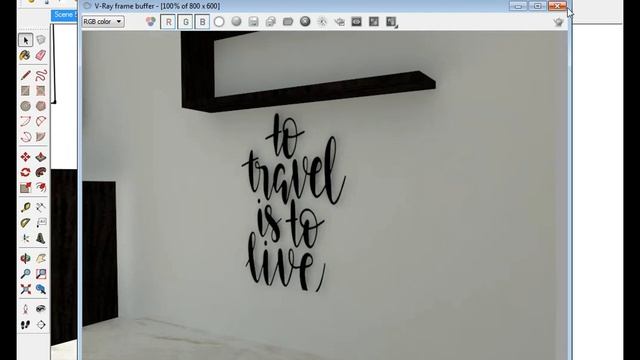This screenshot has width=640, height=360.
Task: Choose the Follow Me tool
Action: [41, 172]
